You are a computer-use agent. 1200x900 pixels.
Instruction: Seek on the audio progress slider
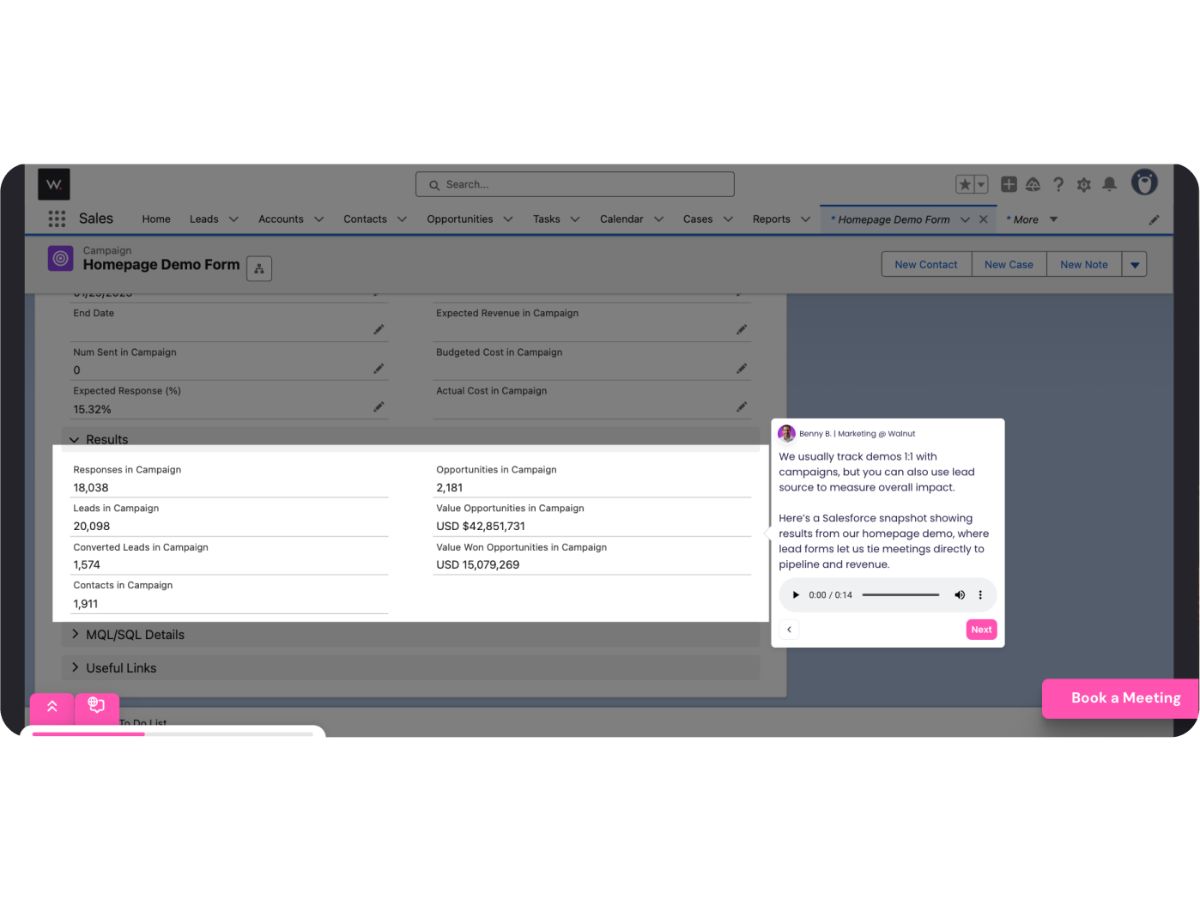901,595
